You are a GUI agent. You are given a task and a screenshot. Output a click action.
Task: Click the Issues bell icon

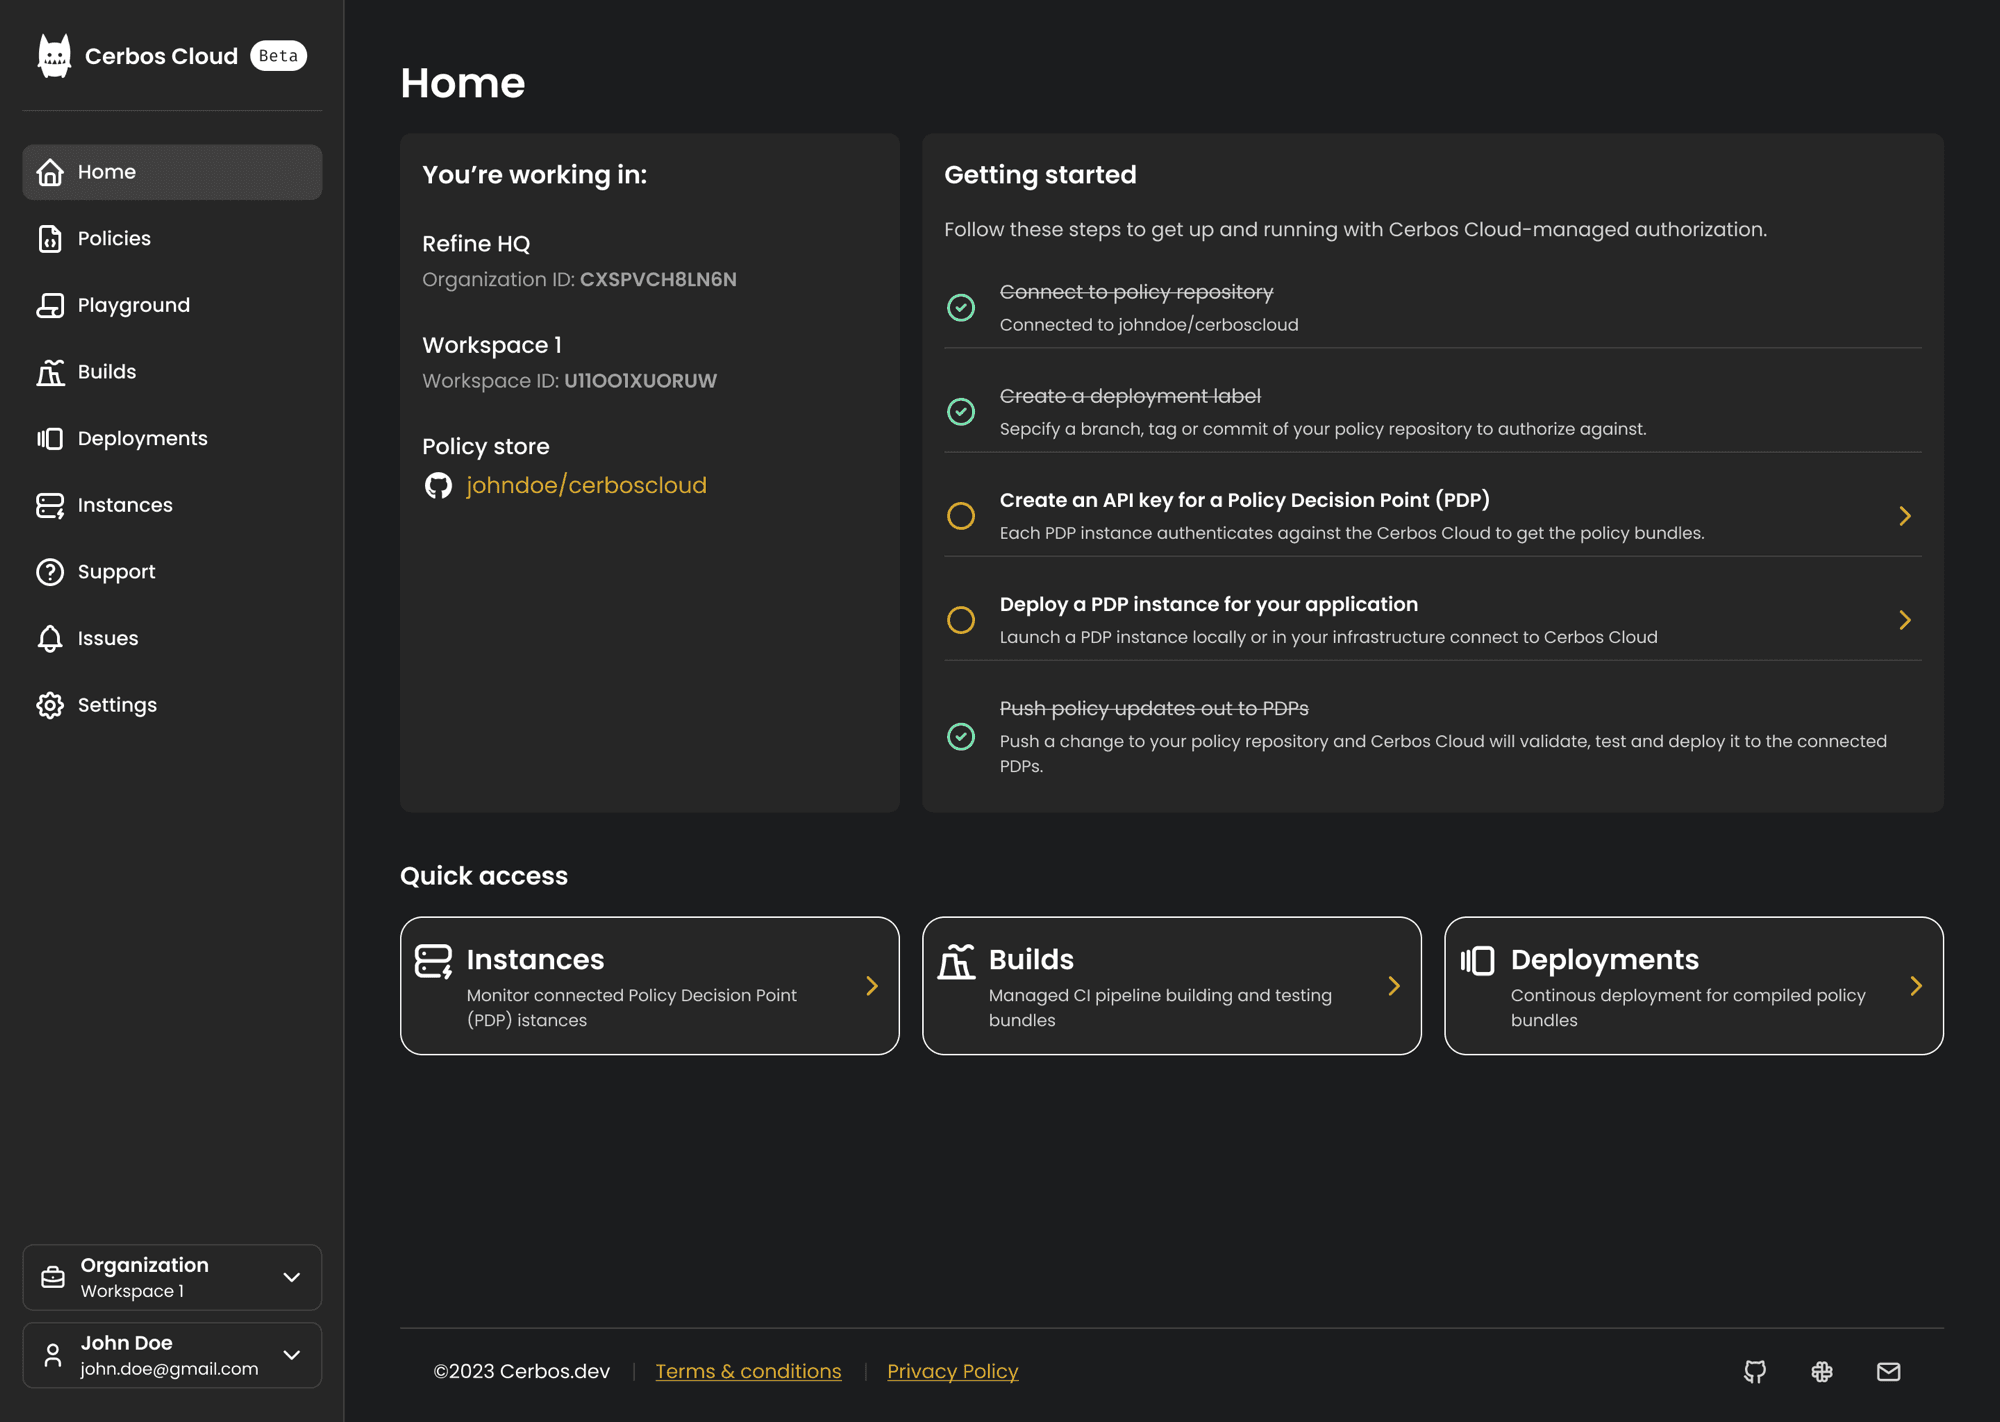click(x=50, y=639)
